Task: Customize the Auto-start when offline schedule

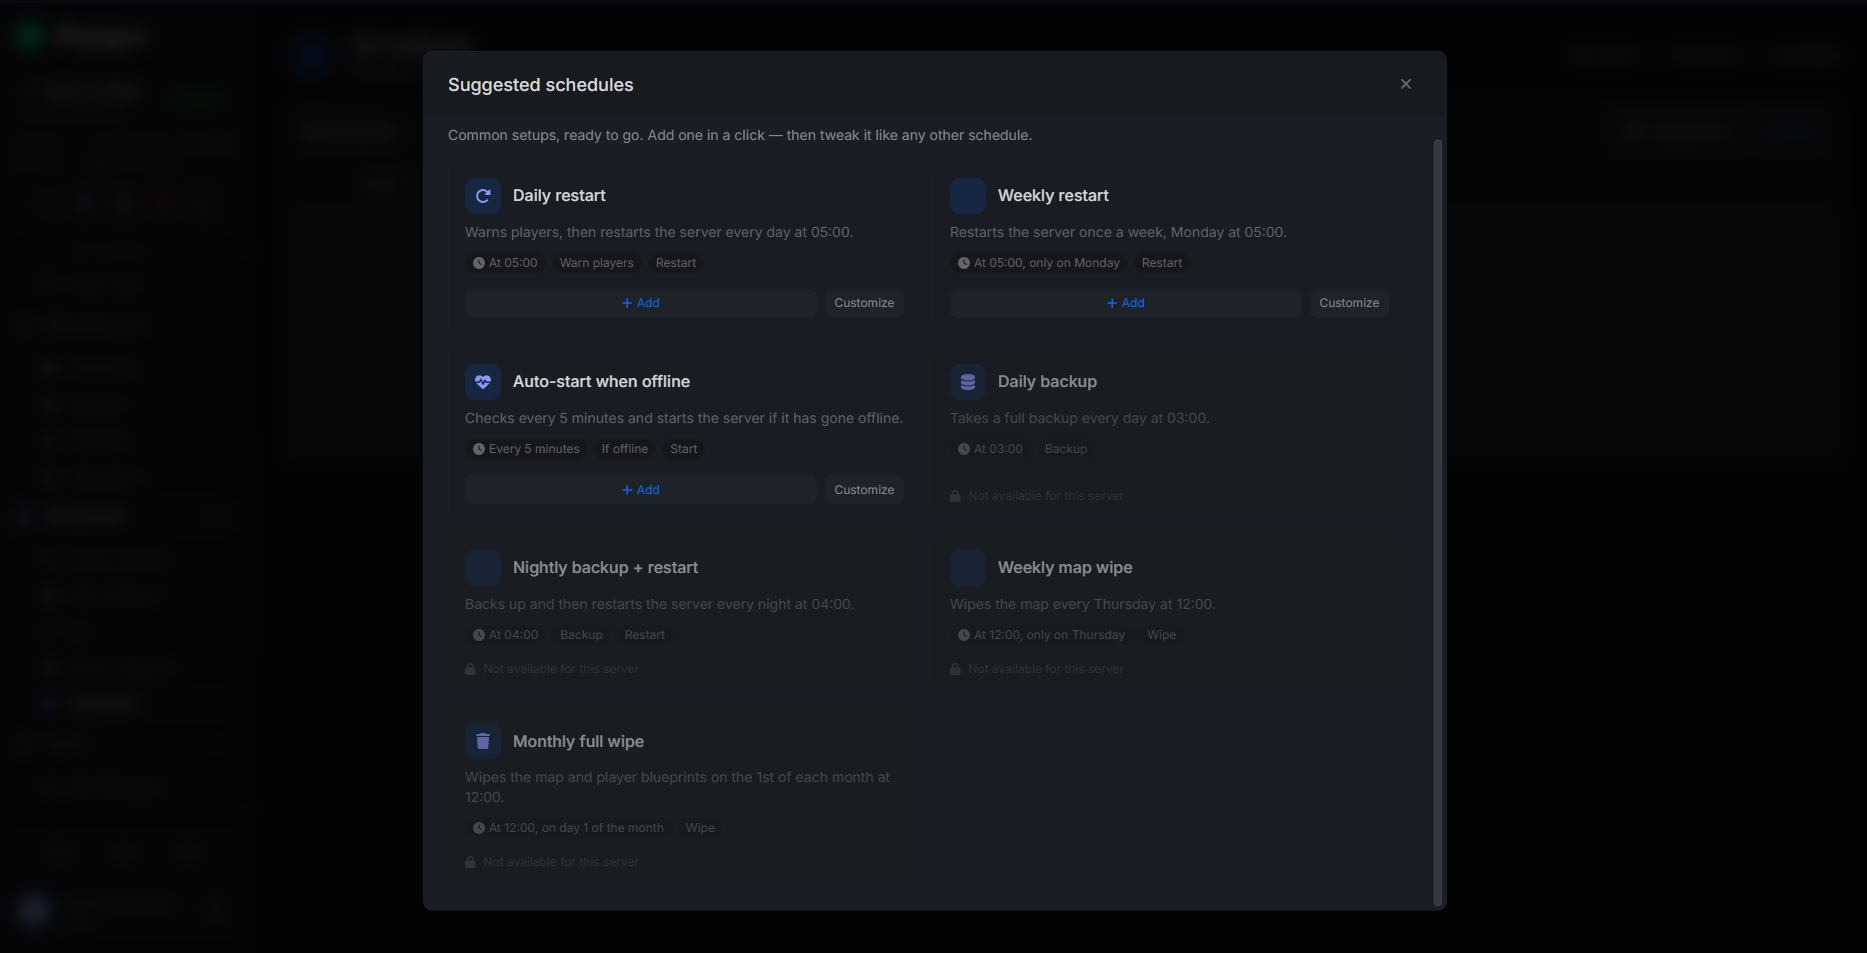Action: [x=864, y=490]
